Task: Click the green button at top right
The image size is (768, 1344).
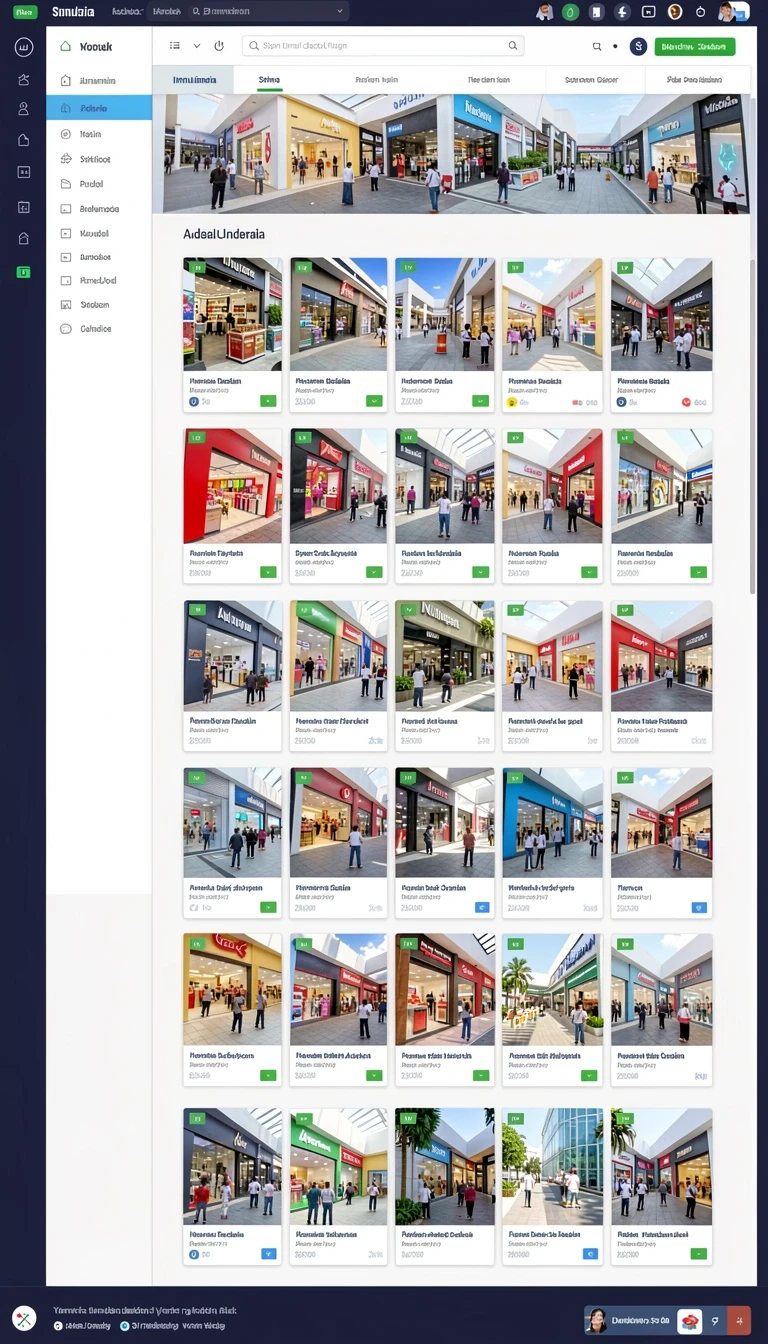Action: click(x=695, y=46)
